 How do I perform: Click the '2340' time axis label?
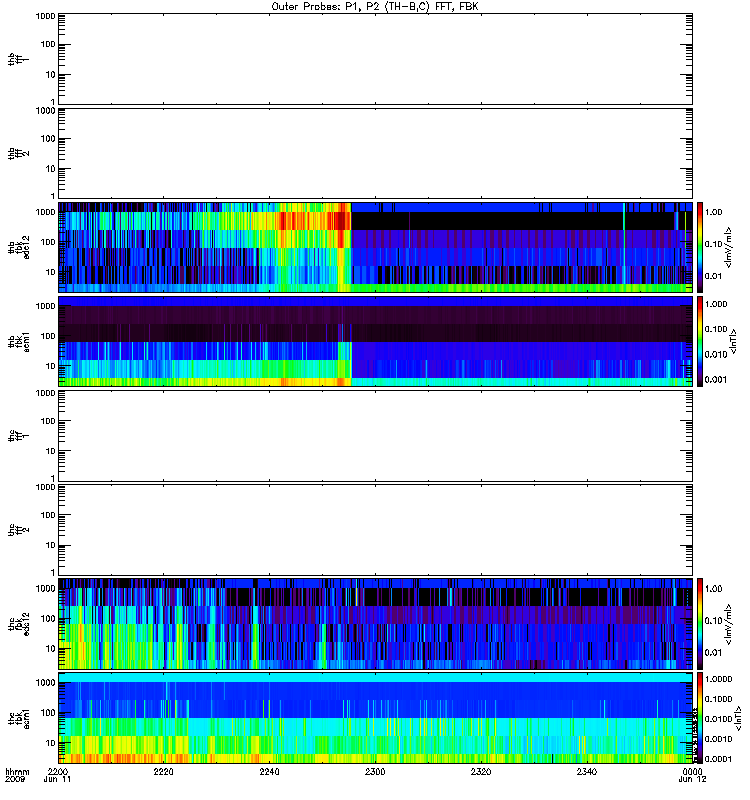coord(587,772)
